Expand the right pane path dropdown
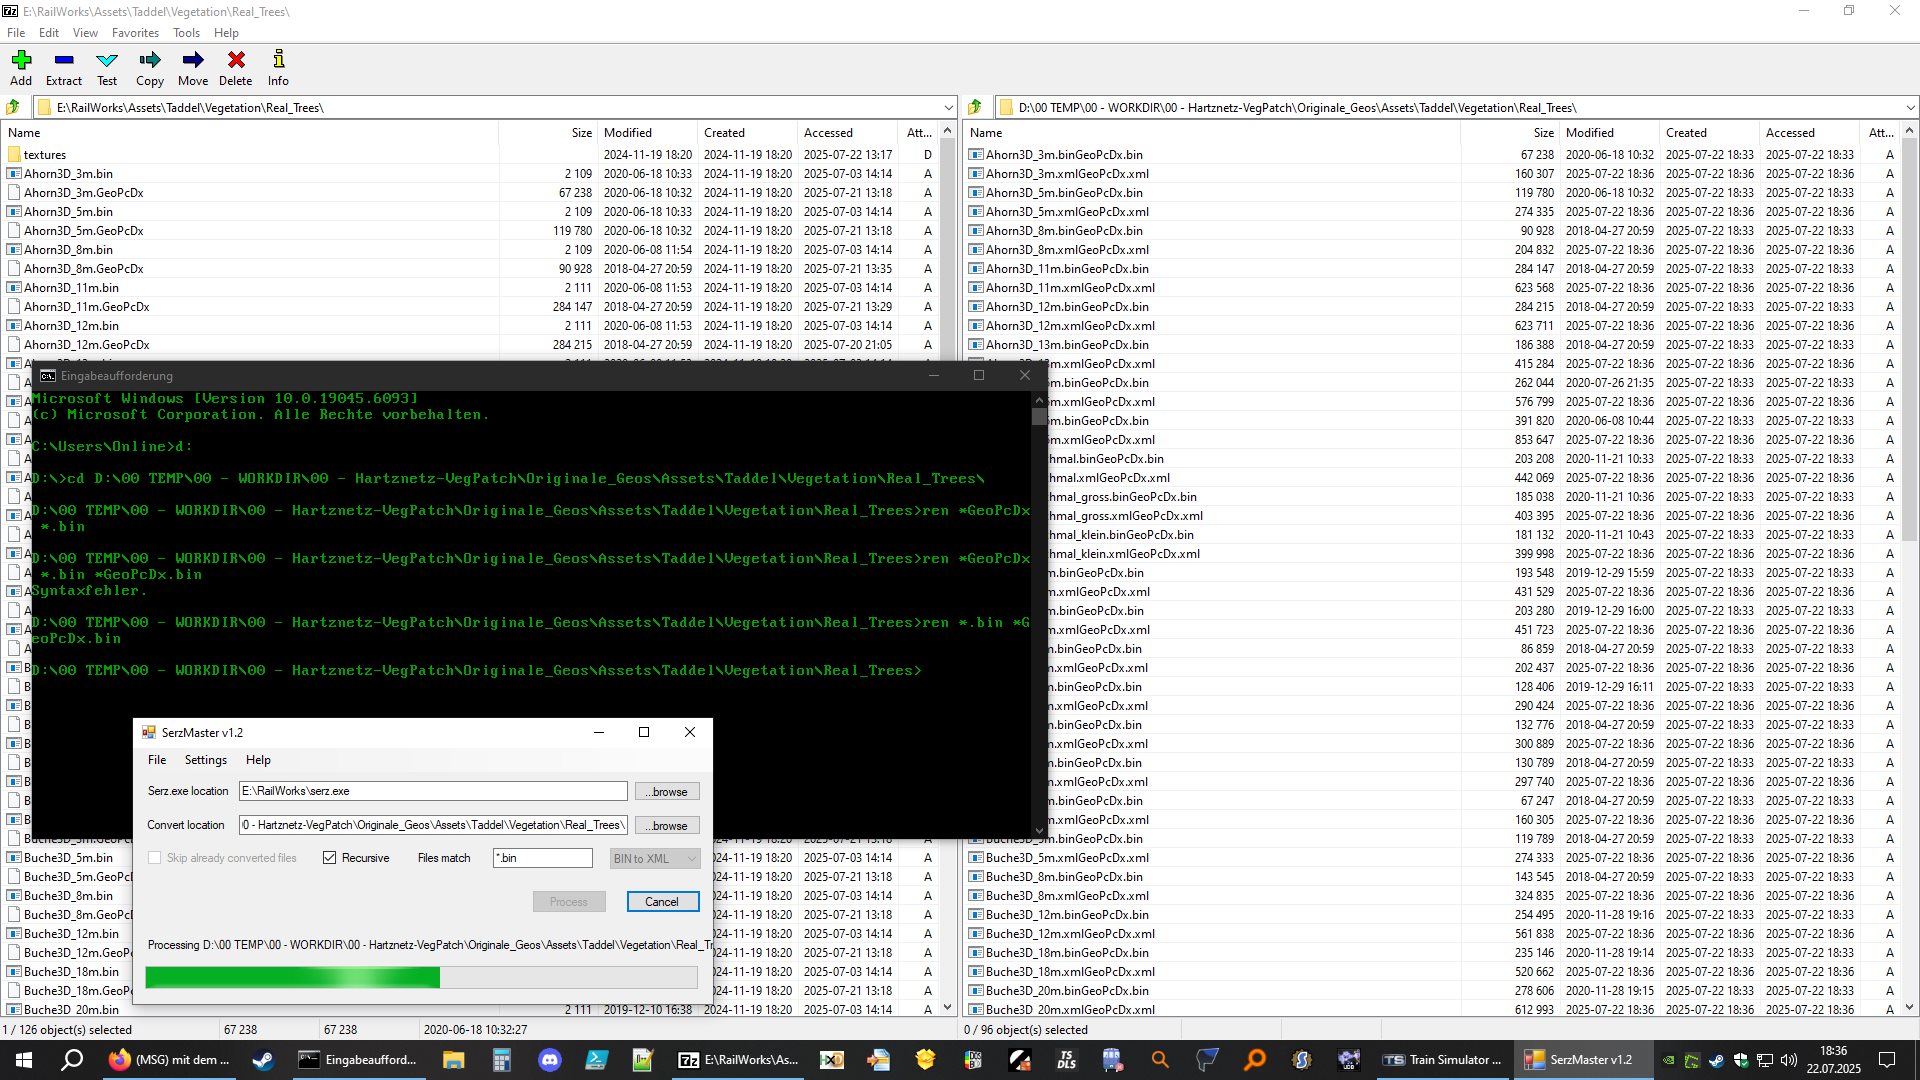This screenshot has height=1080, width=1920. click(1910, 107)
